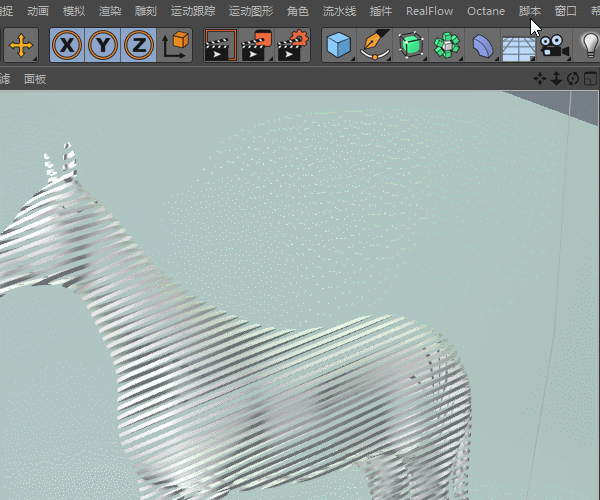Viewport: 600px width, 500px height.
Task: Open the 渲染 menu
Action: click(x=110, y=11)
